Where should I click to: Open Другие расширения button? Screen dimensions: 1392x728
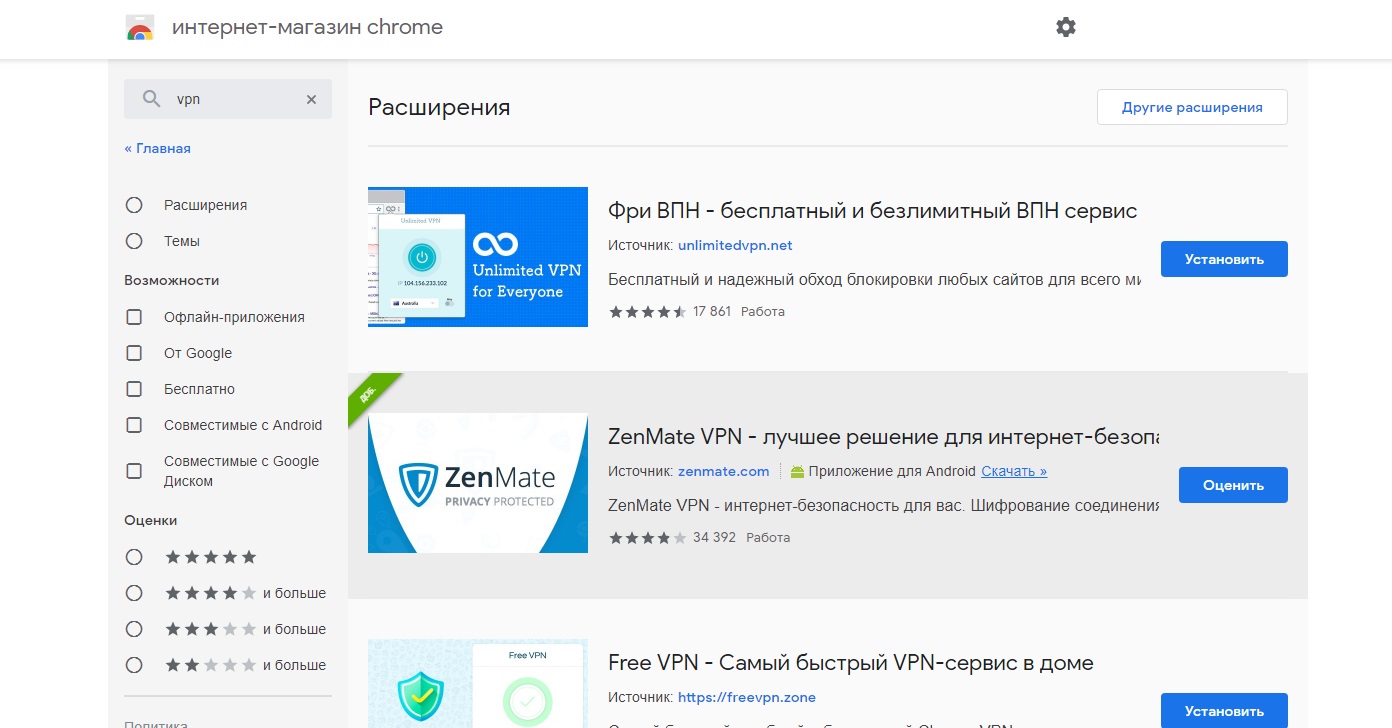1192,107
